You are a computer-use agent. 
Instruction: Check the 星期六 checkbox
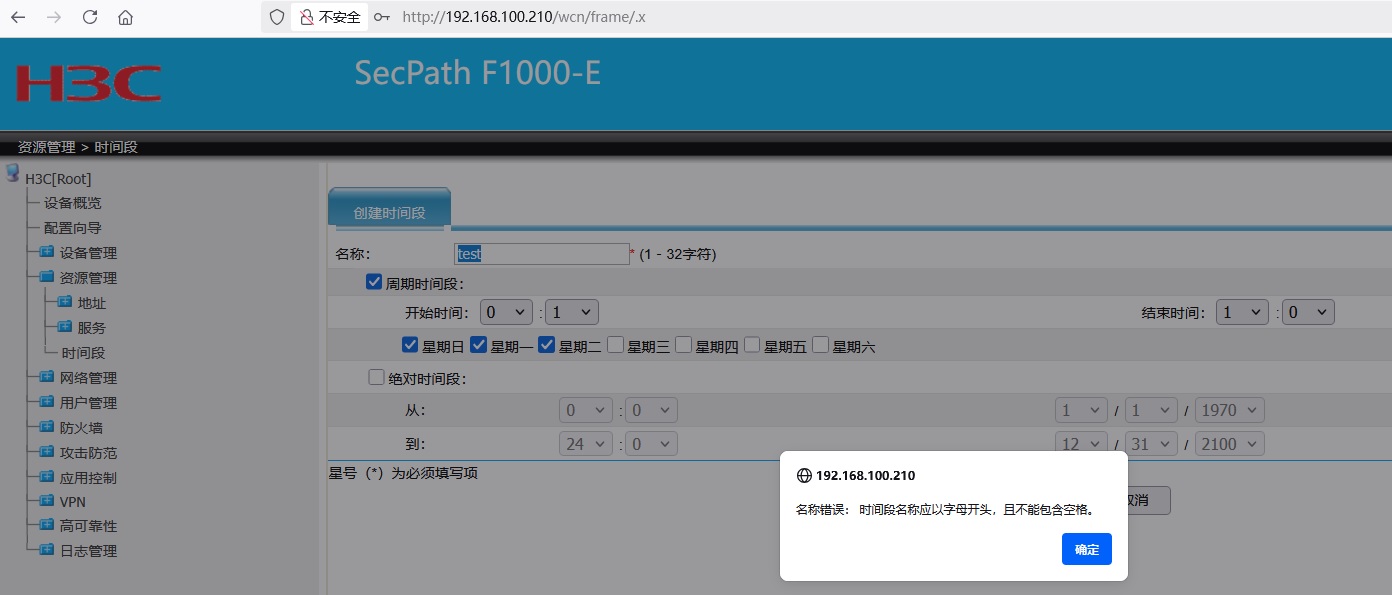pos(820,345)
